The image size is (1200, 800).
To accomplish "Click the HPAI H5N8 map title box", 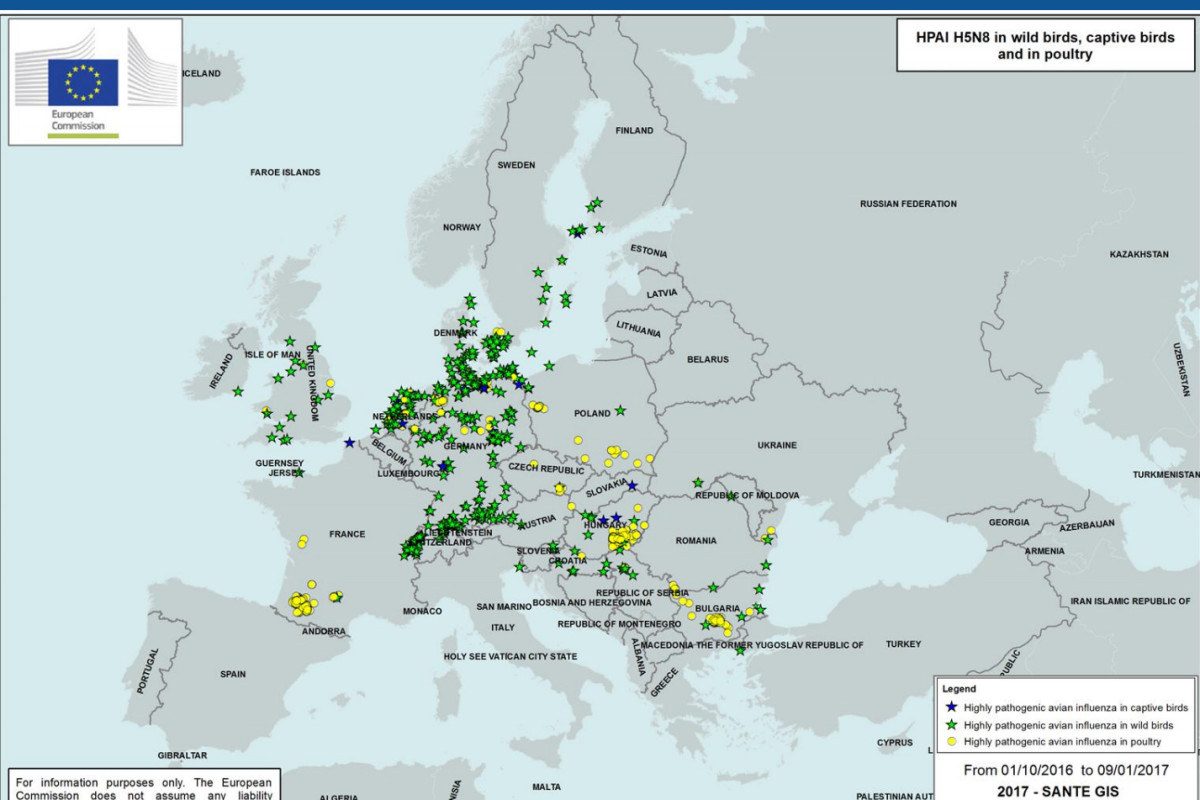I will pos(1044,46).
